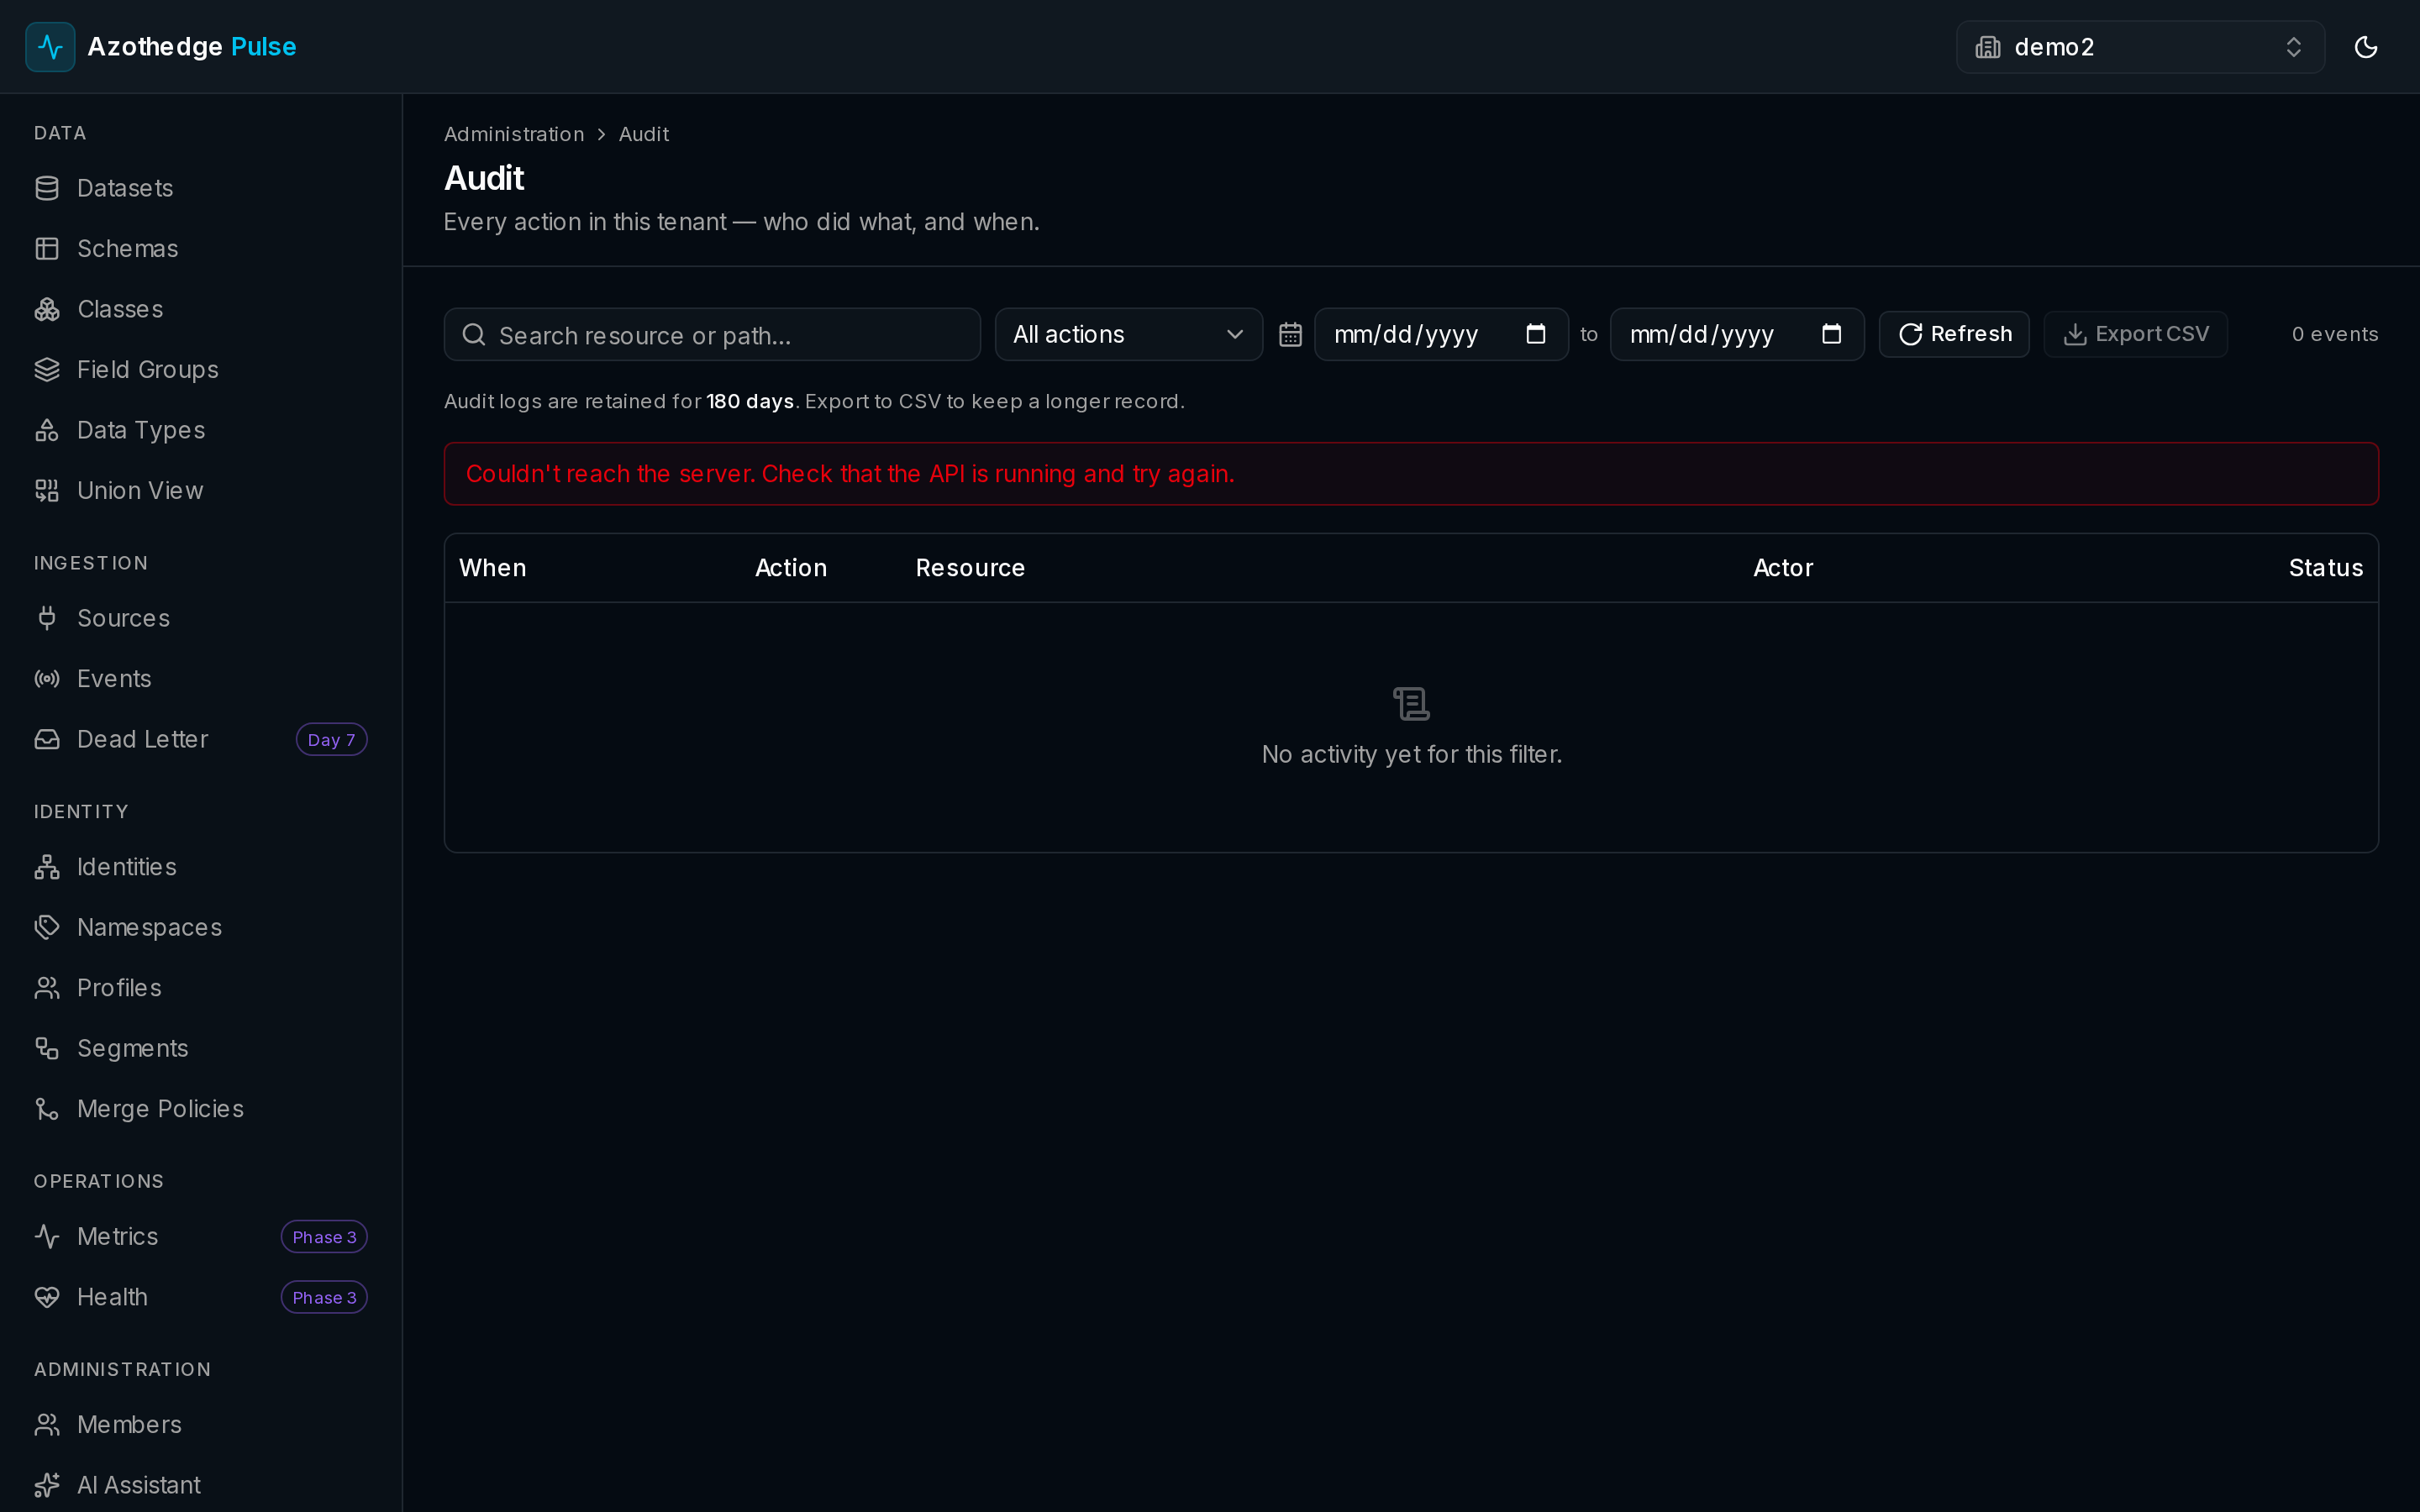Click the Administration breadcrumb link

[x=514, y=134]
